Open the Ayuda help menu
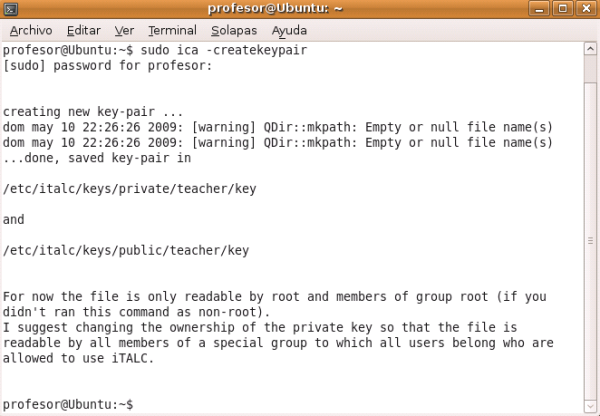Image resolution: width=600 pixels, height=416 pixels. 289,30
